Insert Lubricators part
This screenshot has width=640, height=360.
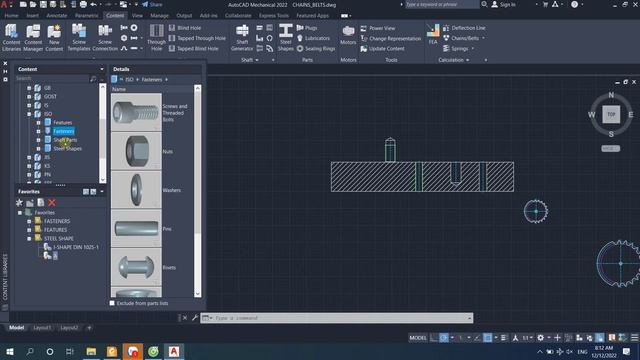coord(313,38)
